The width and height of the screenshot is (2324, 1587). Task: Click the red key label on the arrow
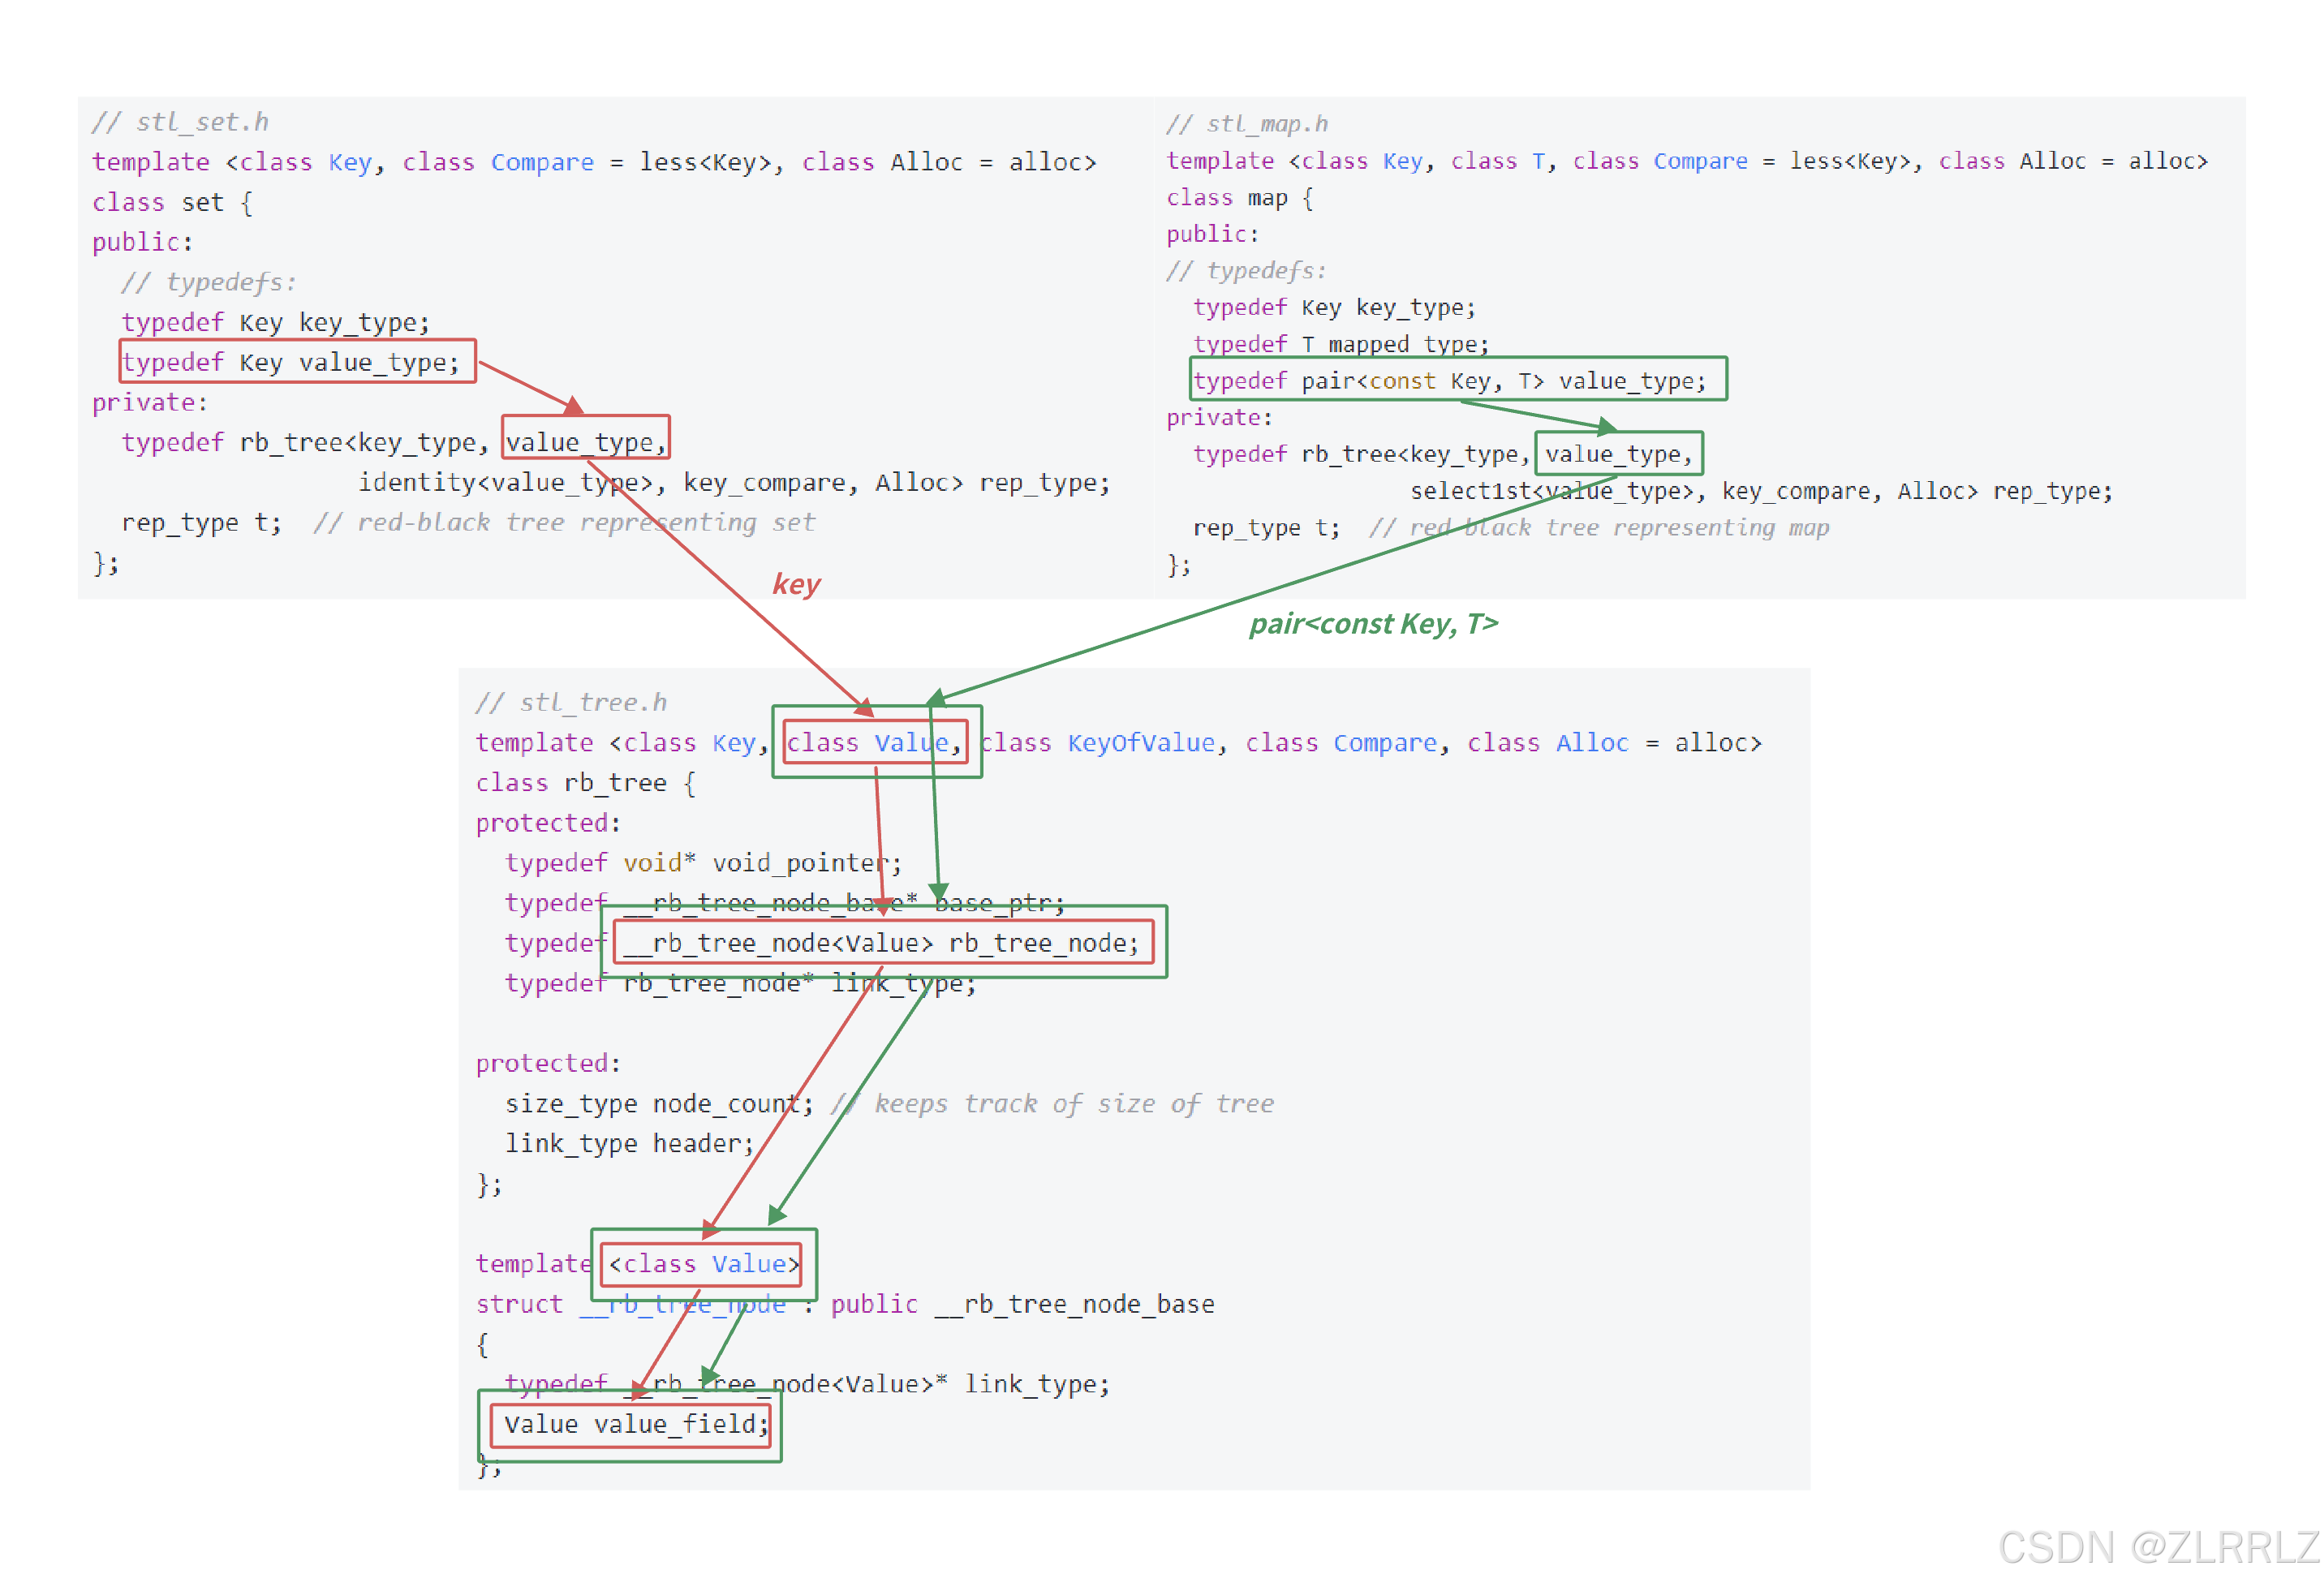(x=795, y=583)
